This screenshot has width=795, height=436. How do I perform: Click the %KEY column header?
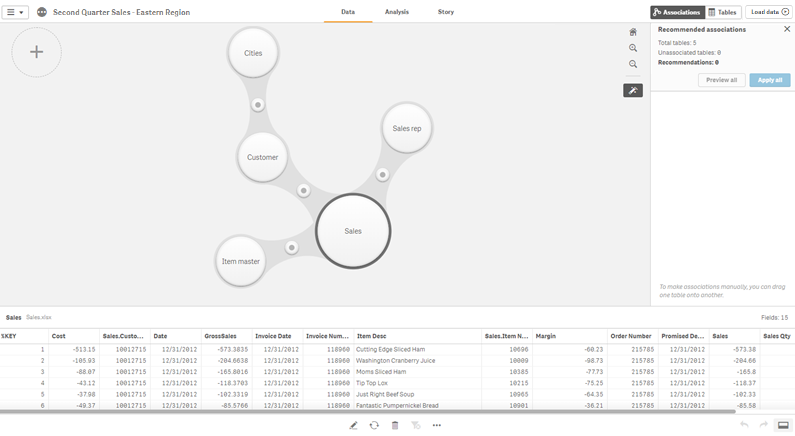pyautogui.click(x=24, y=336)
